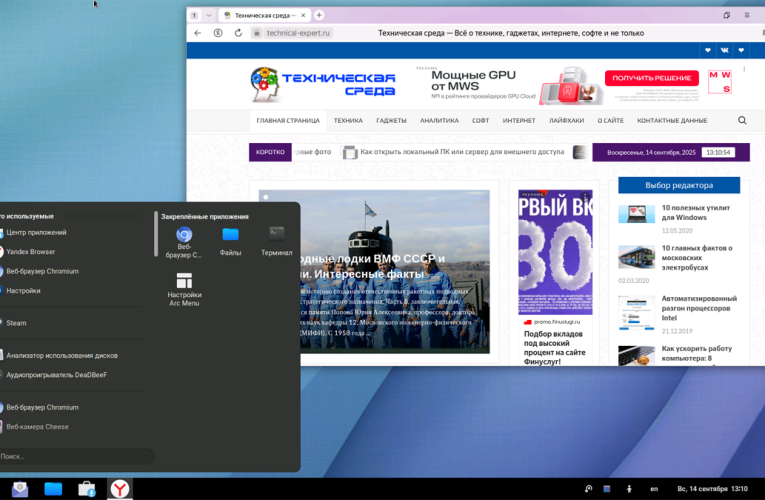This screenshot has width=765, height=500.
Task: Open Yandex browser hamburger menu
Action: [x=746, y=15]
